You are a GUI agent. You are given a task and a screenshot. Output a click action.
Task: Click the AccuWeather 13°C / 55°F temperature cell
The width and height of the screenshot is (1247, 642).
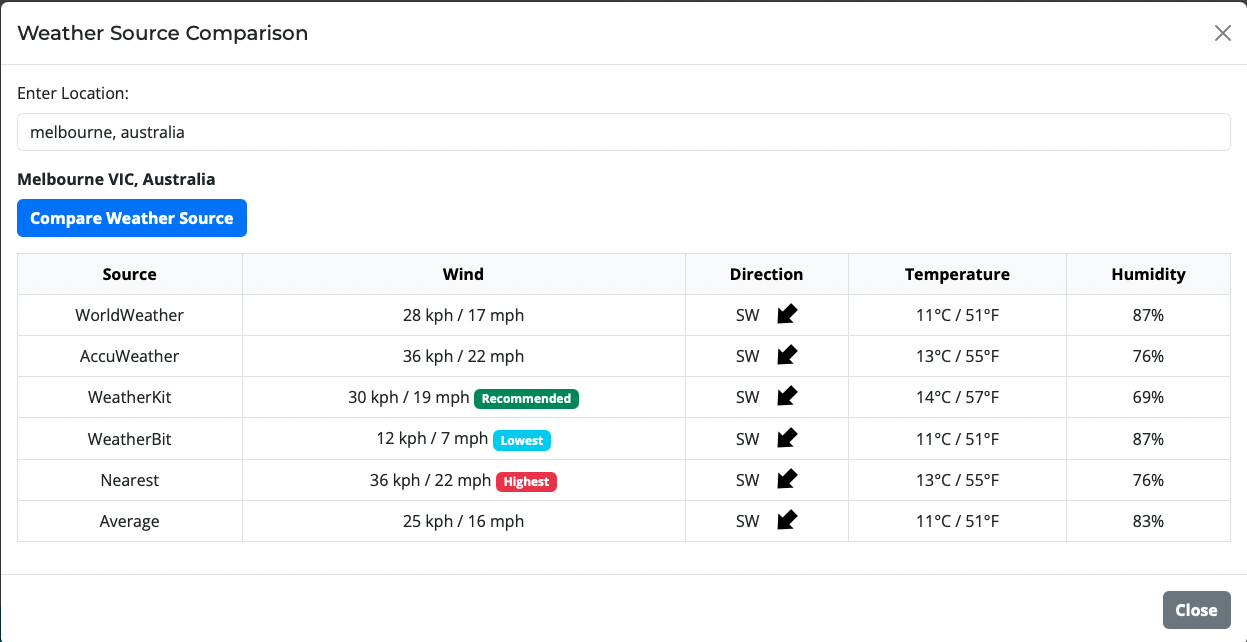tap(957, 356)
